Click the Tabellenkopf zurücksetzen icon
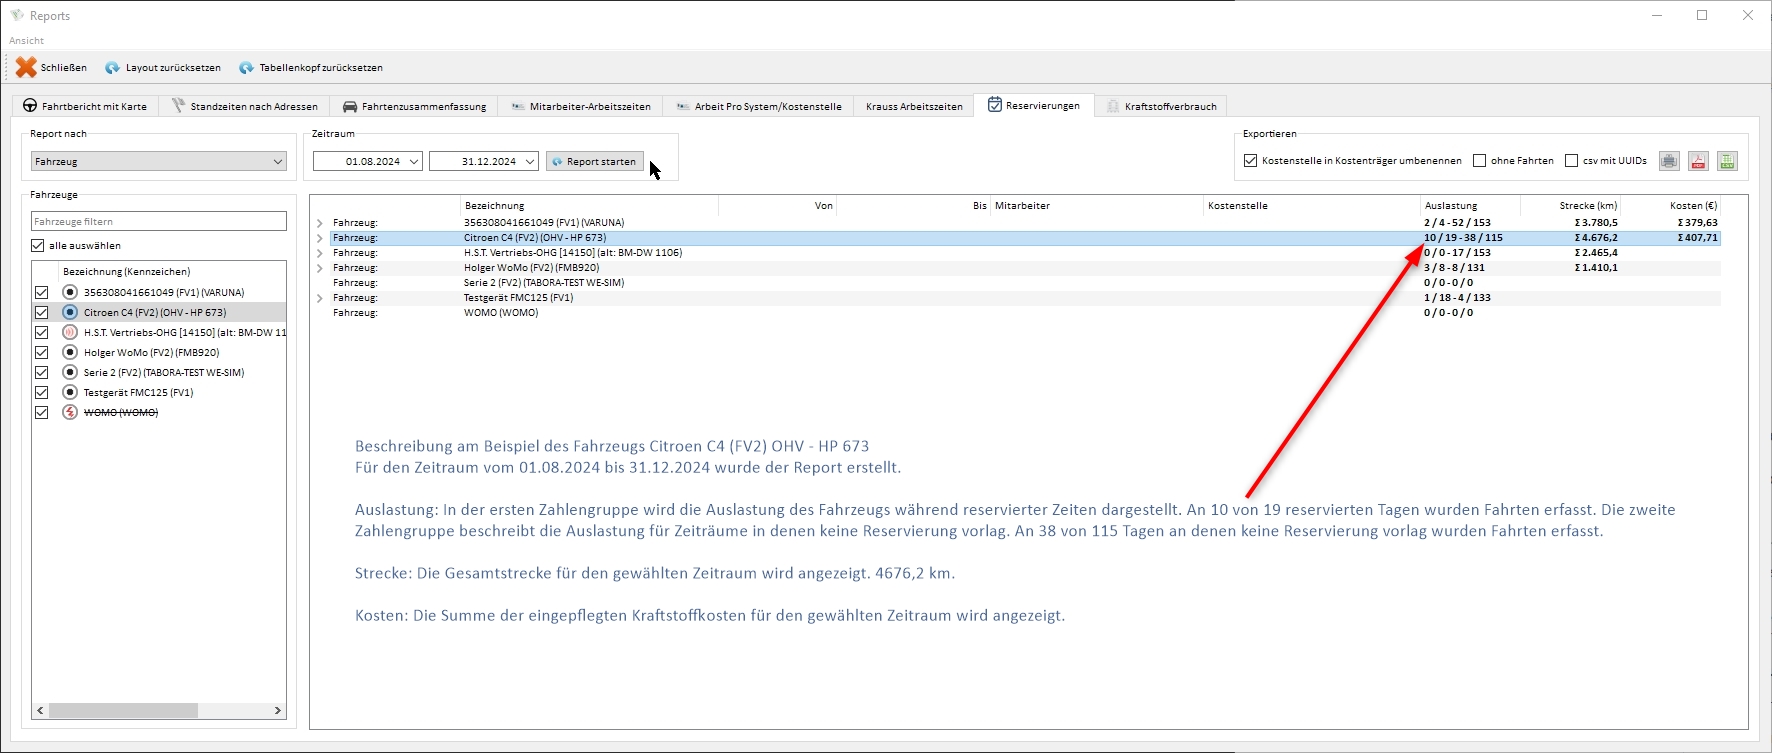1772x753 pixels. tap(246, 68)
